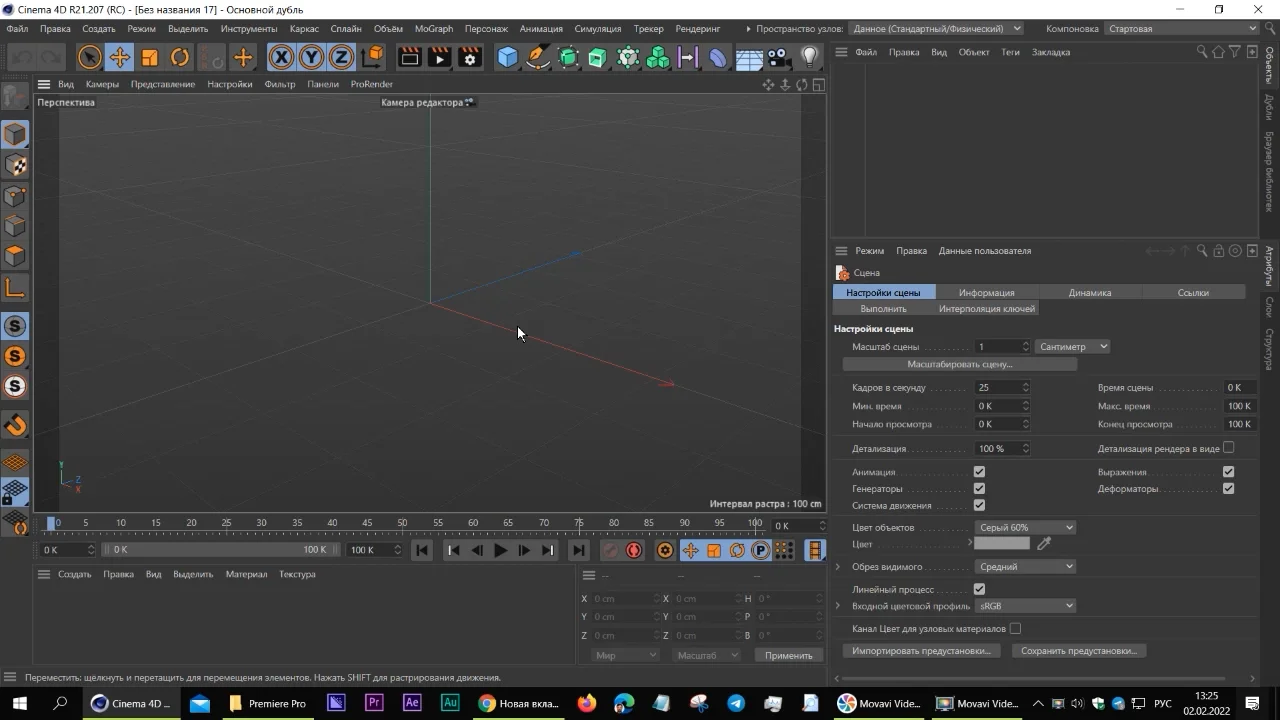Toggle the Генераторы checkbox
The image size is (1280, 720).
tap(979, 489)
